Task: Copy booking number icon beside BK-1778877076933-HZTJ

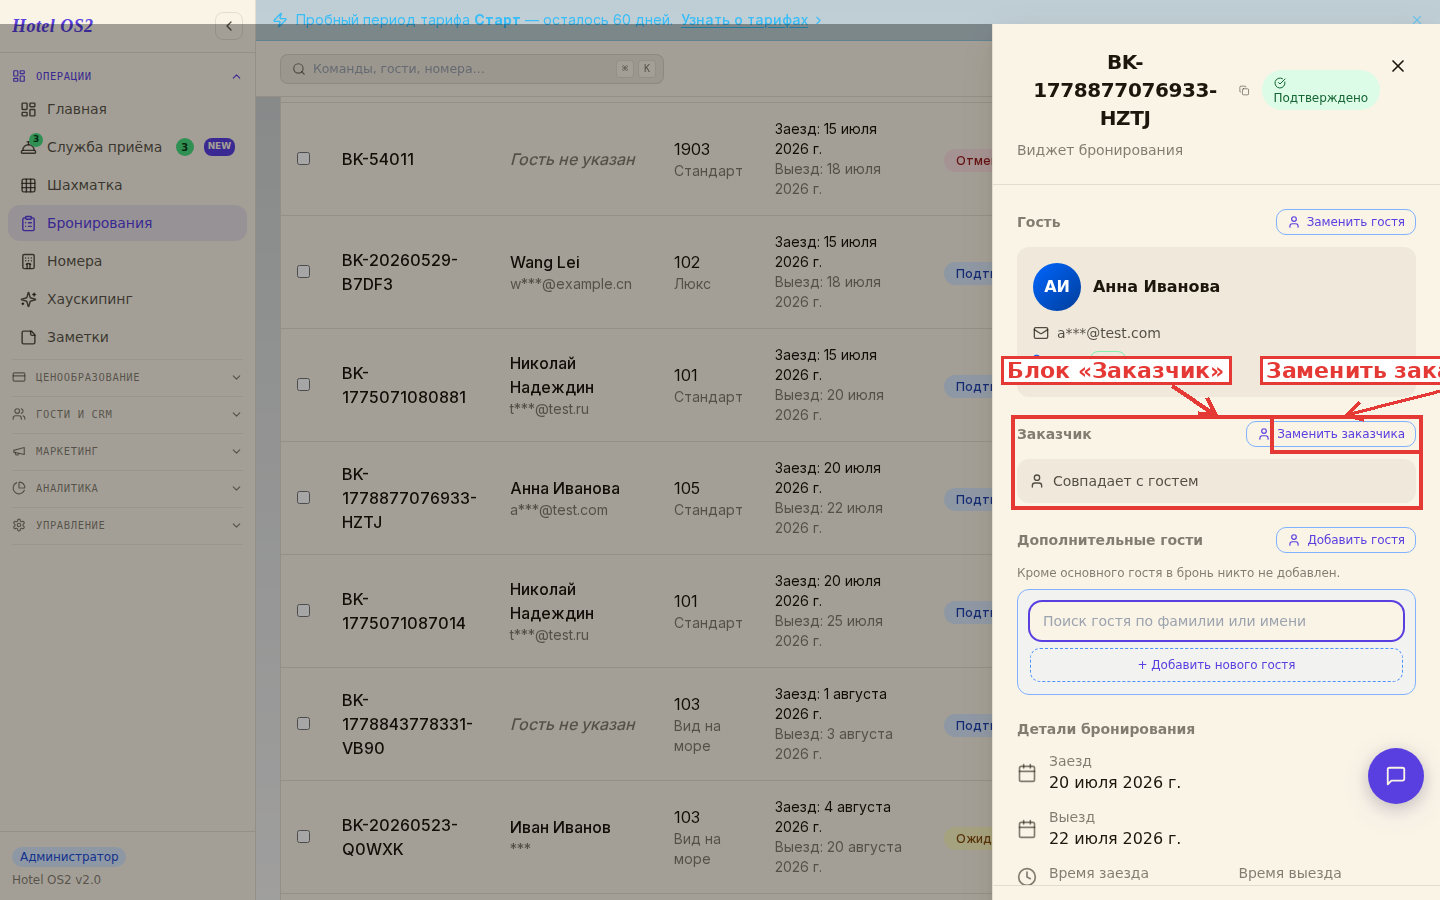Action: pos(1244,90)
